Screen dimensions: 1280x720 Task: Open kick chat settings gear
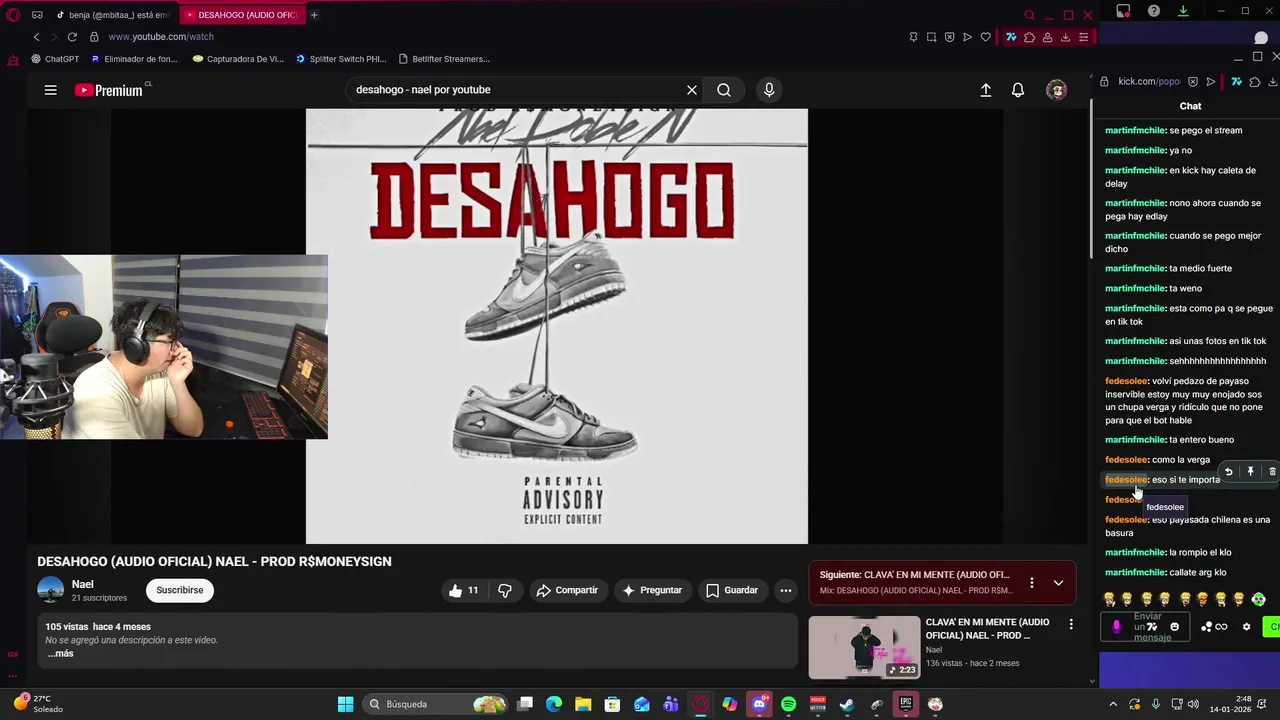click(x=1246, y=627)
